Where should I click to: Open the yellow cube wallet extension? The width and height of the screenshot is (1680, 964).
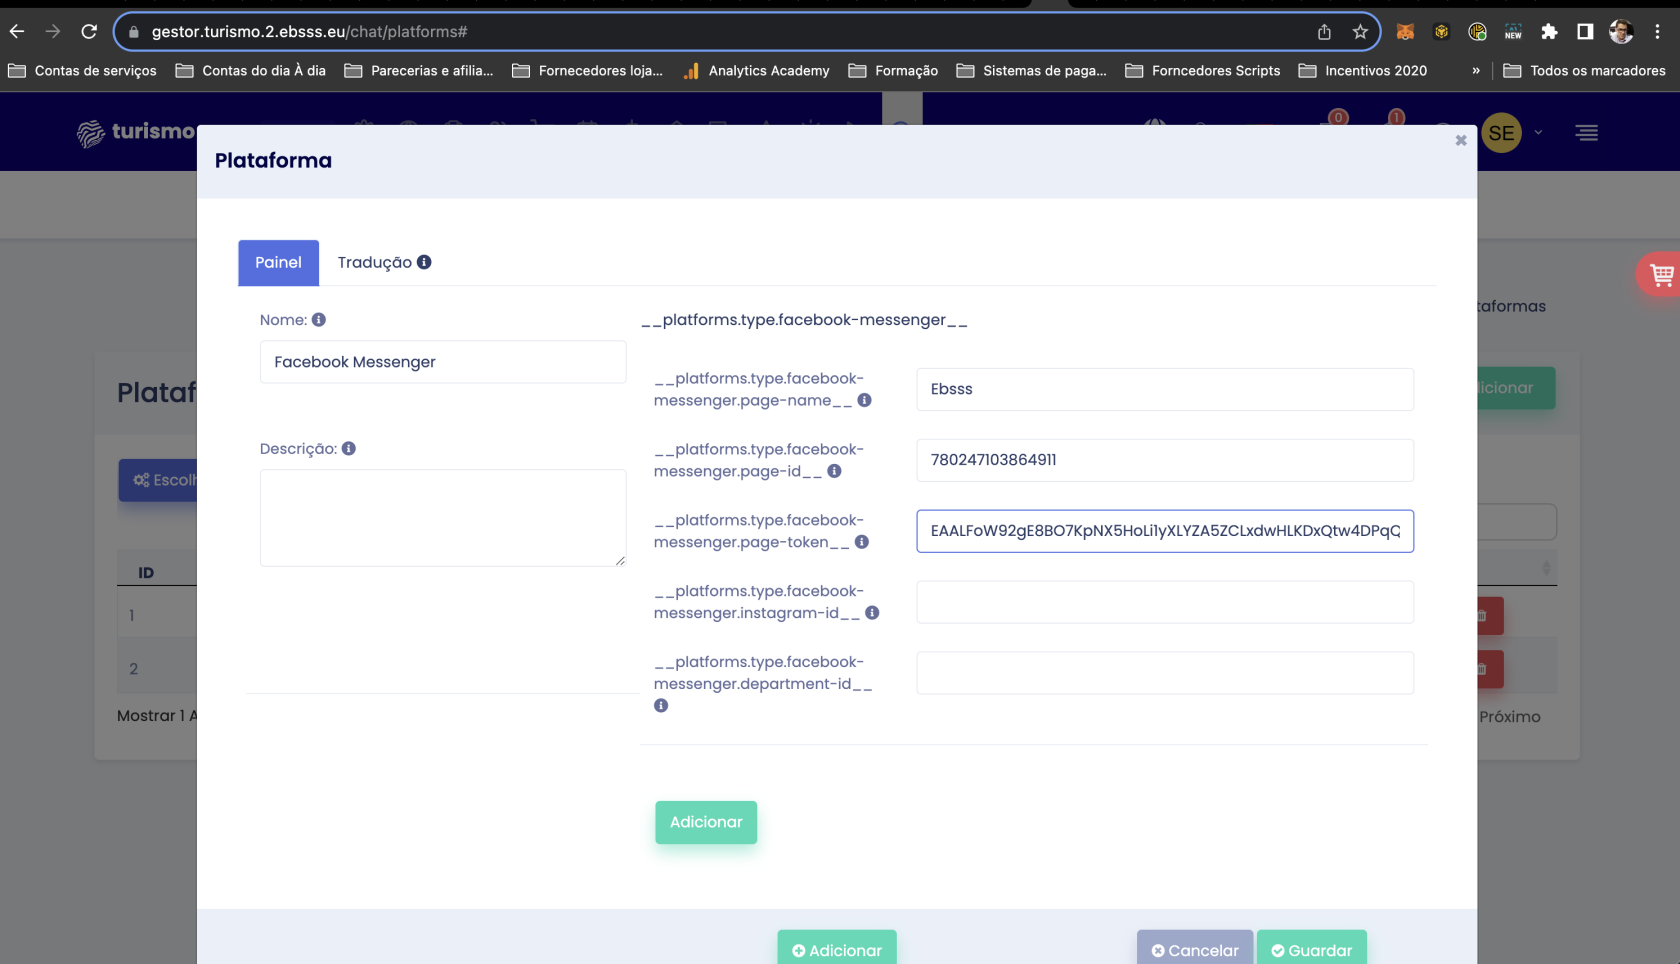coord(1441,32)
